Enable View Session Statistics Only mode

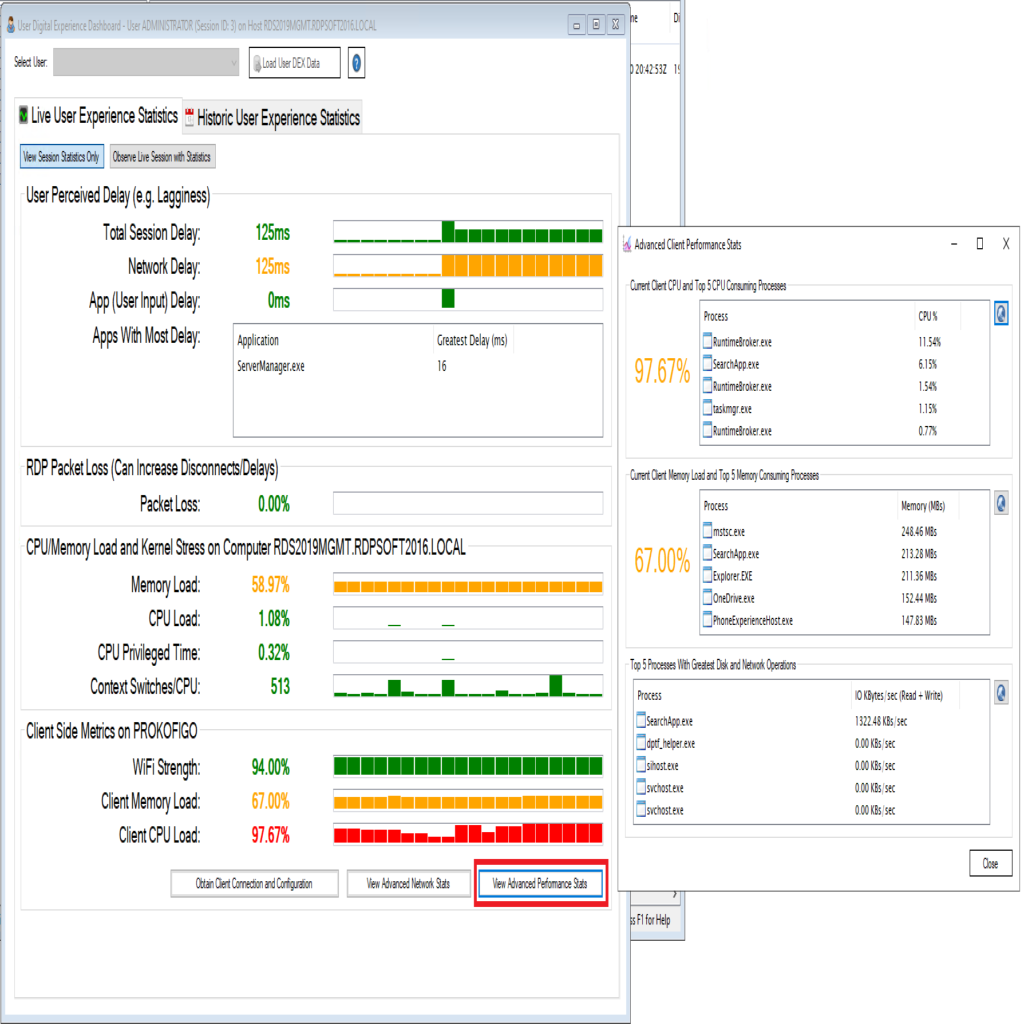click(61, 157)
